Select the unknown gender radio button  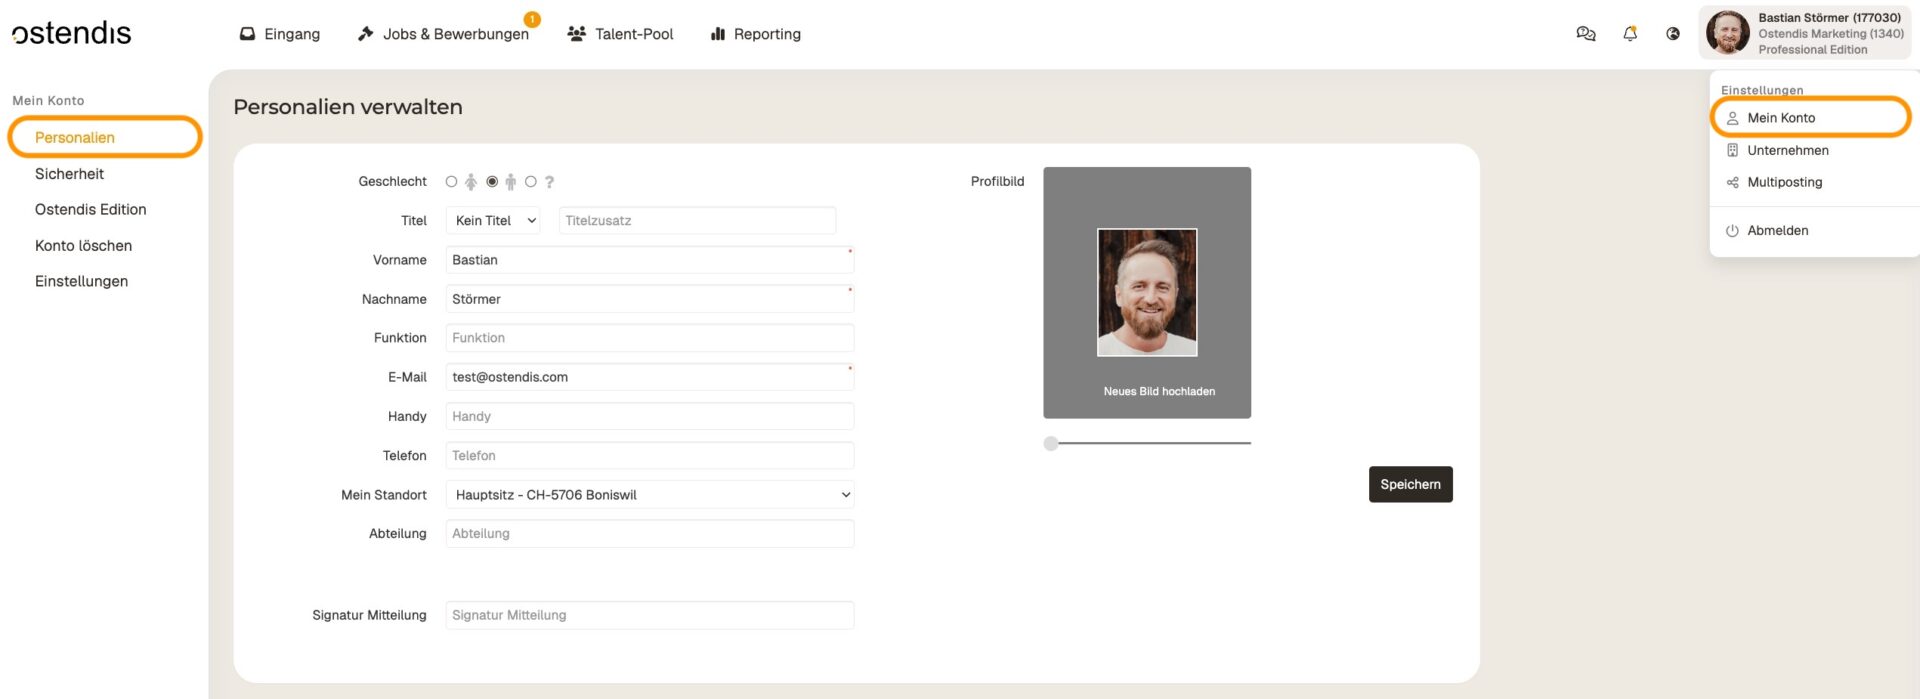coord(531,182)
